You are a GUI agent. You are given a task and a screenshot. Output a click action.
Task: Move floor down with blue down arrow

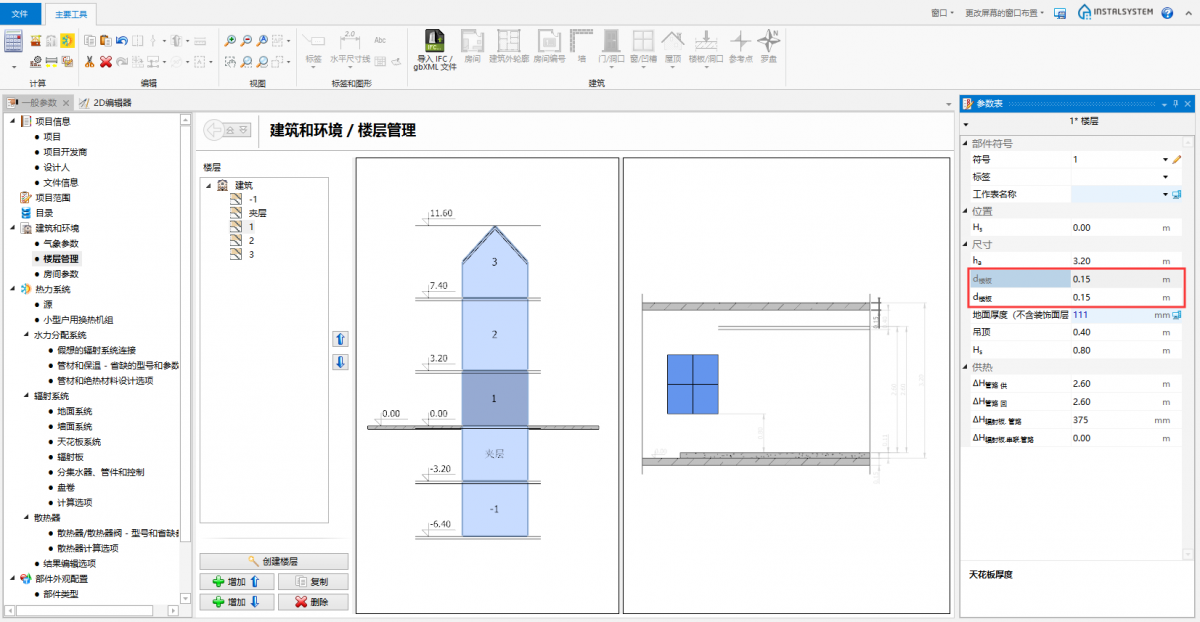(x=340, y=361)
